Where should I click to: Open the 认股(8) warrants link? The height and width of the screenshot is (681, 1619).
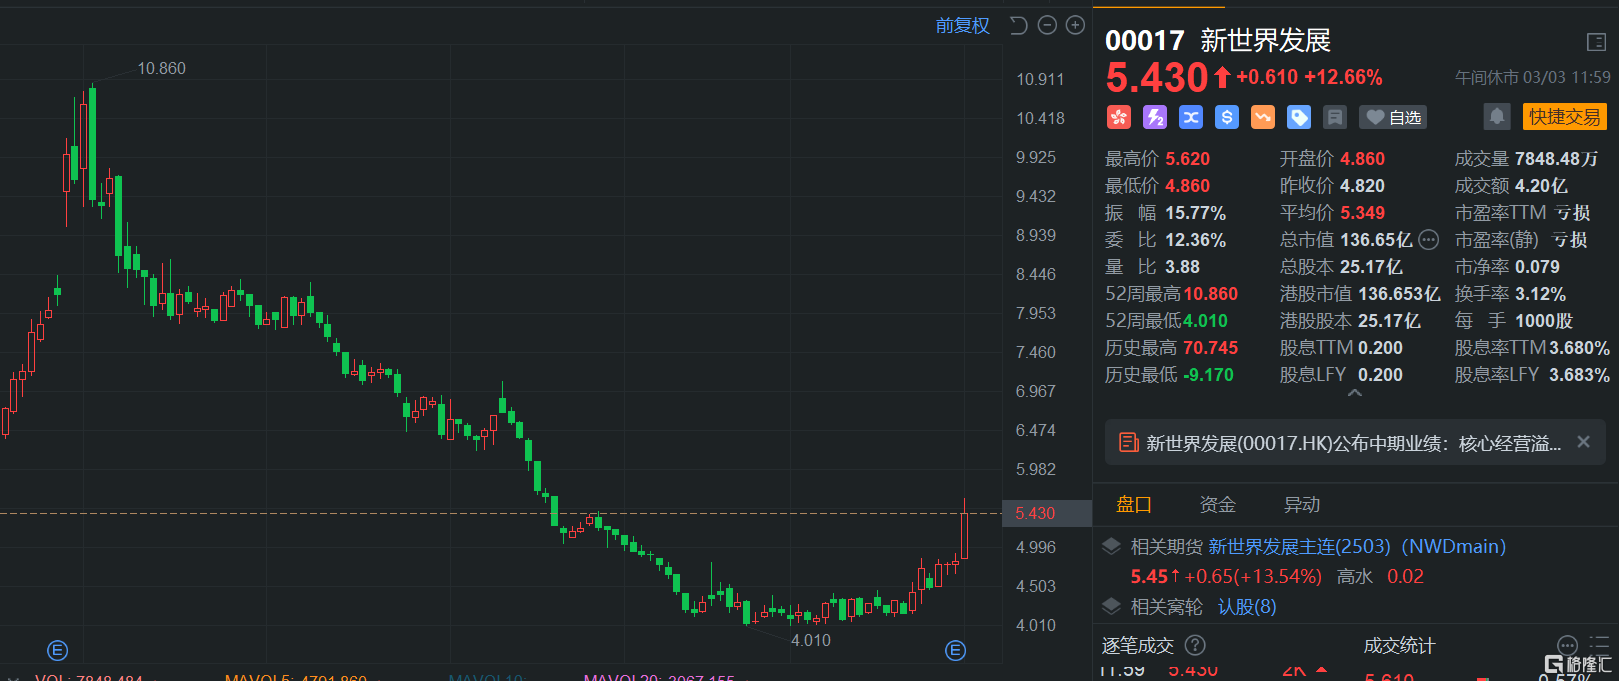pos(1247,606)
